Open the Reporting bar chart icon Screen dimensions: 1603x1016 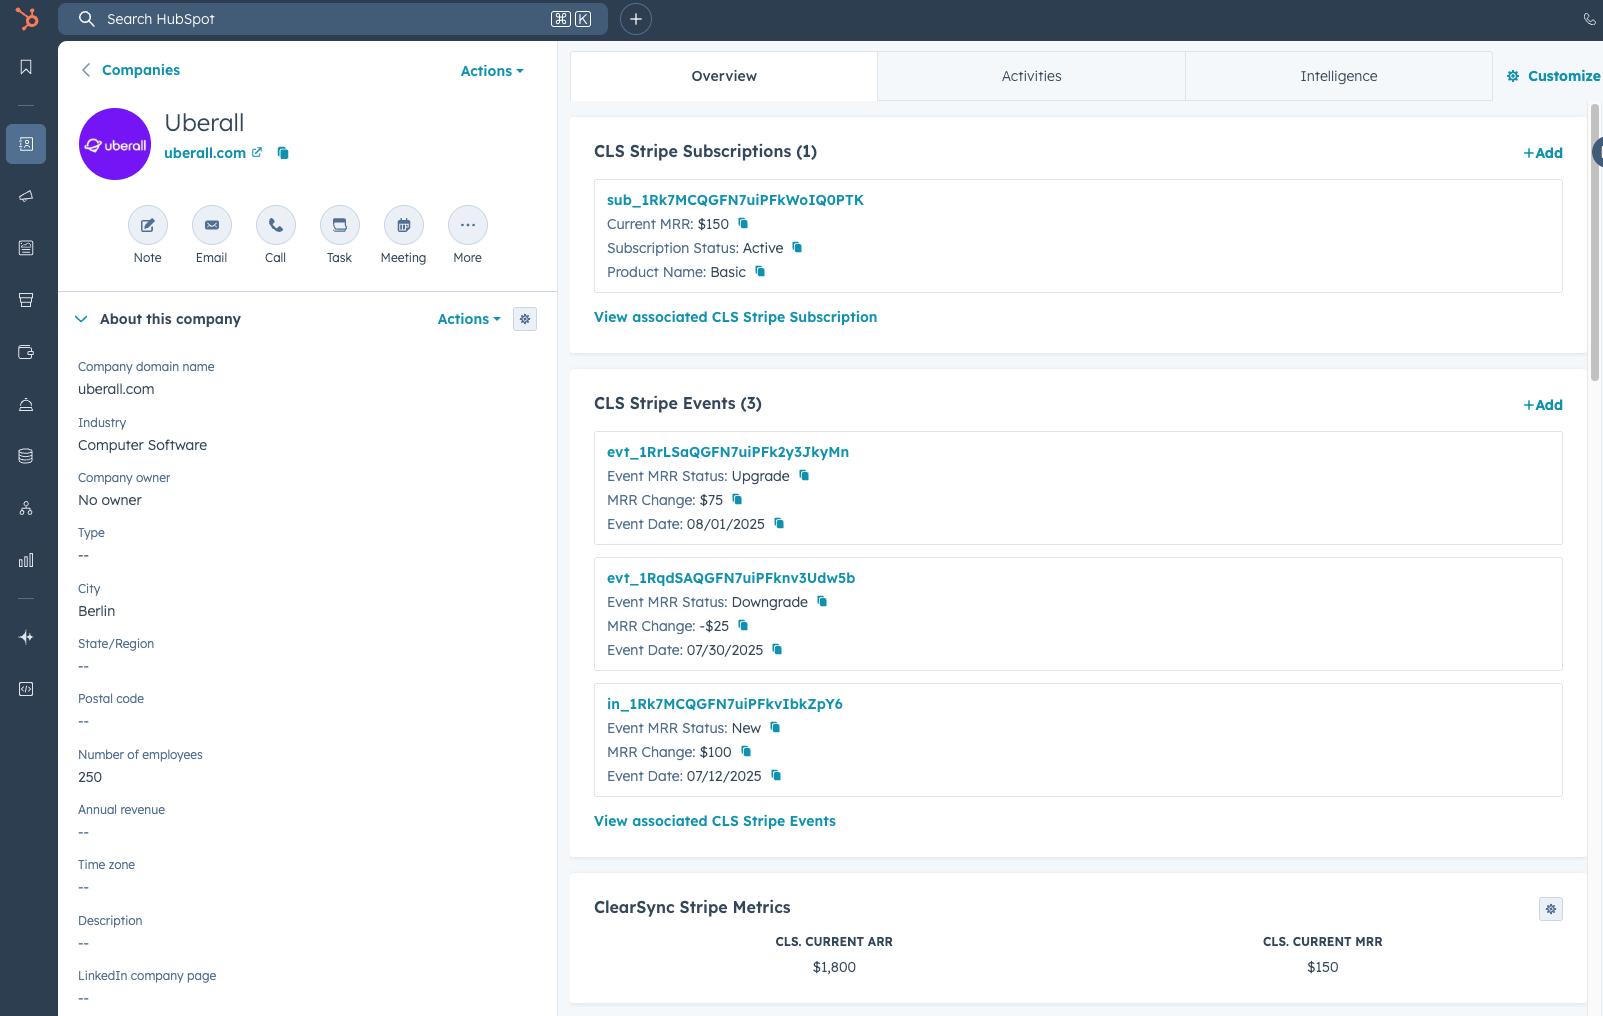26,560
